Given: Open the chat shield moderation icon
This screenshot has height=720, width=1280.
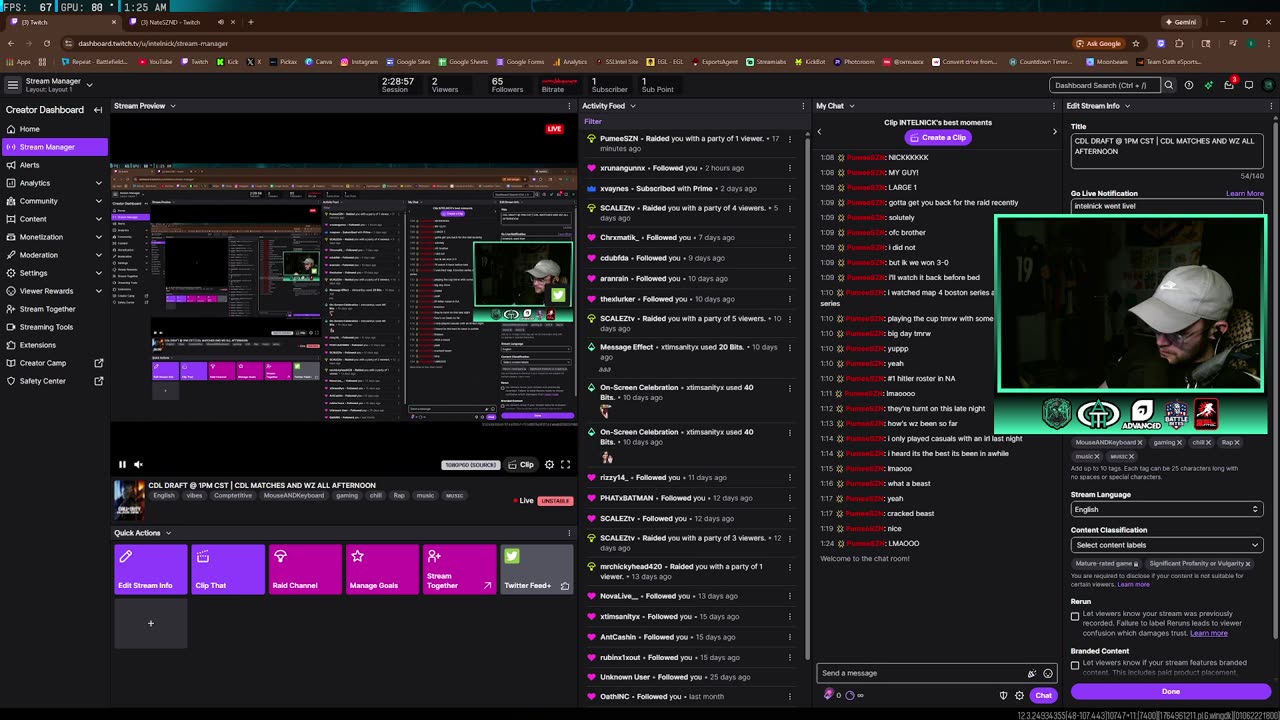Looking at the screenshot, I should pyautogui.click(x=1003, y=695).
